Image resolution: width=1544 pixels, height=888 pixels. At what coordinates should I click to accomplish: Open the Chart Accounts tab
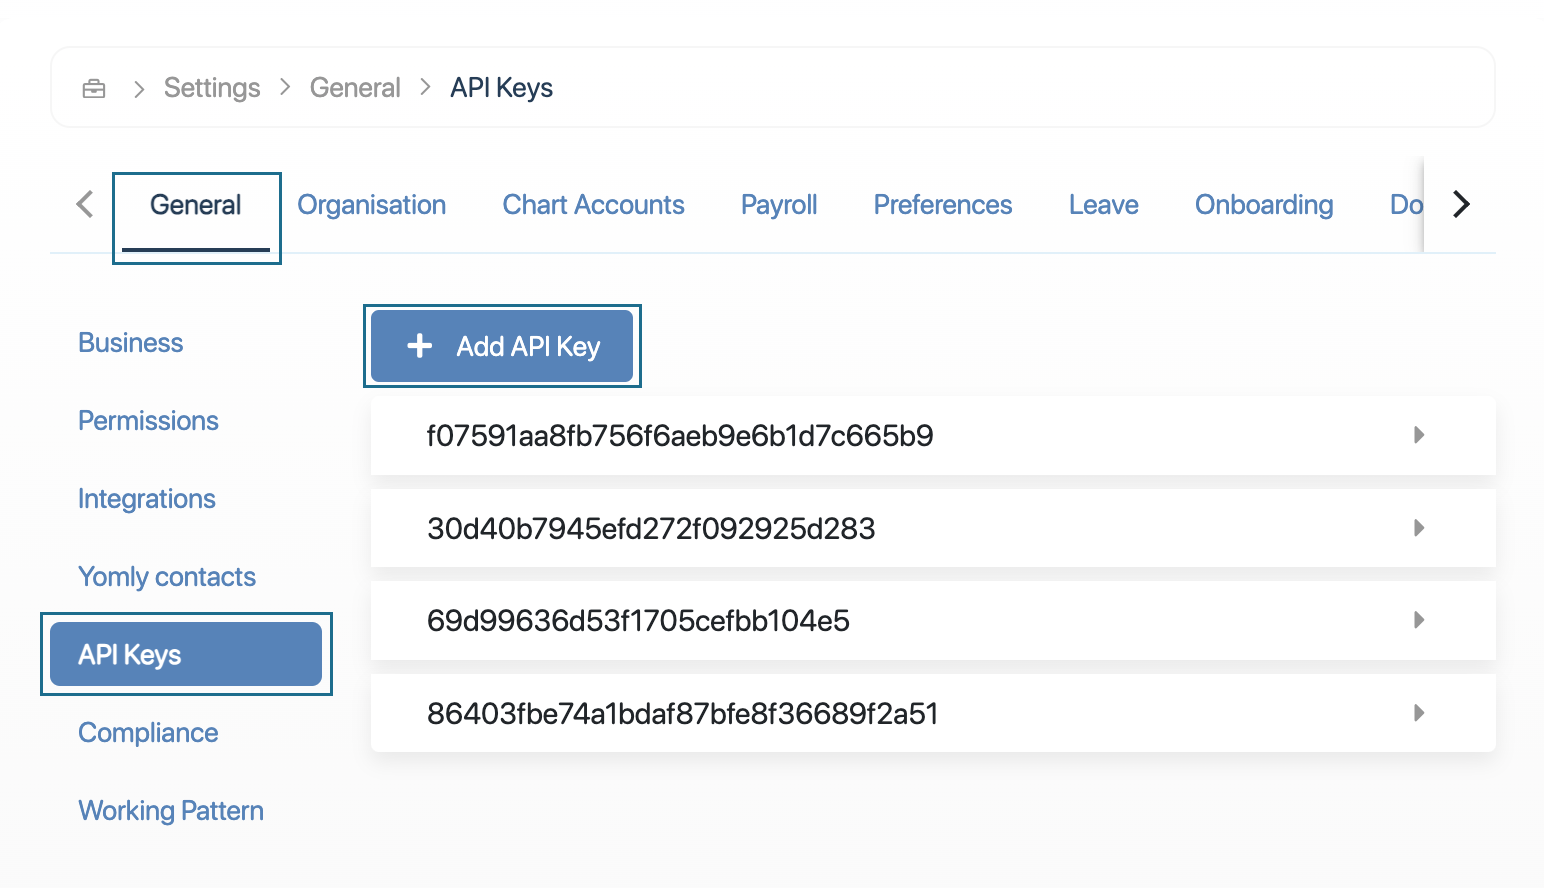pos(593,205)
